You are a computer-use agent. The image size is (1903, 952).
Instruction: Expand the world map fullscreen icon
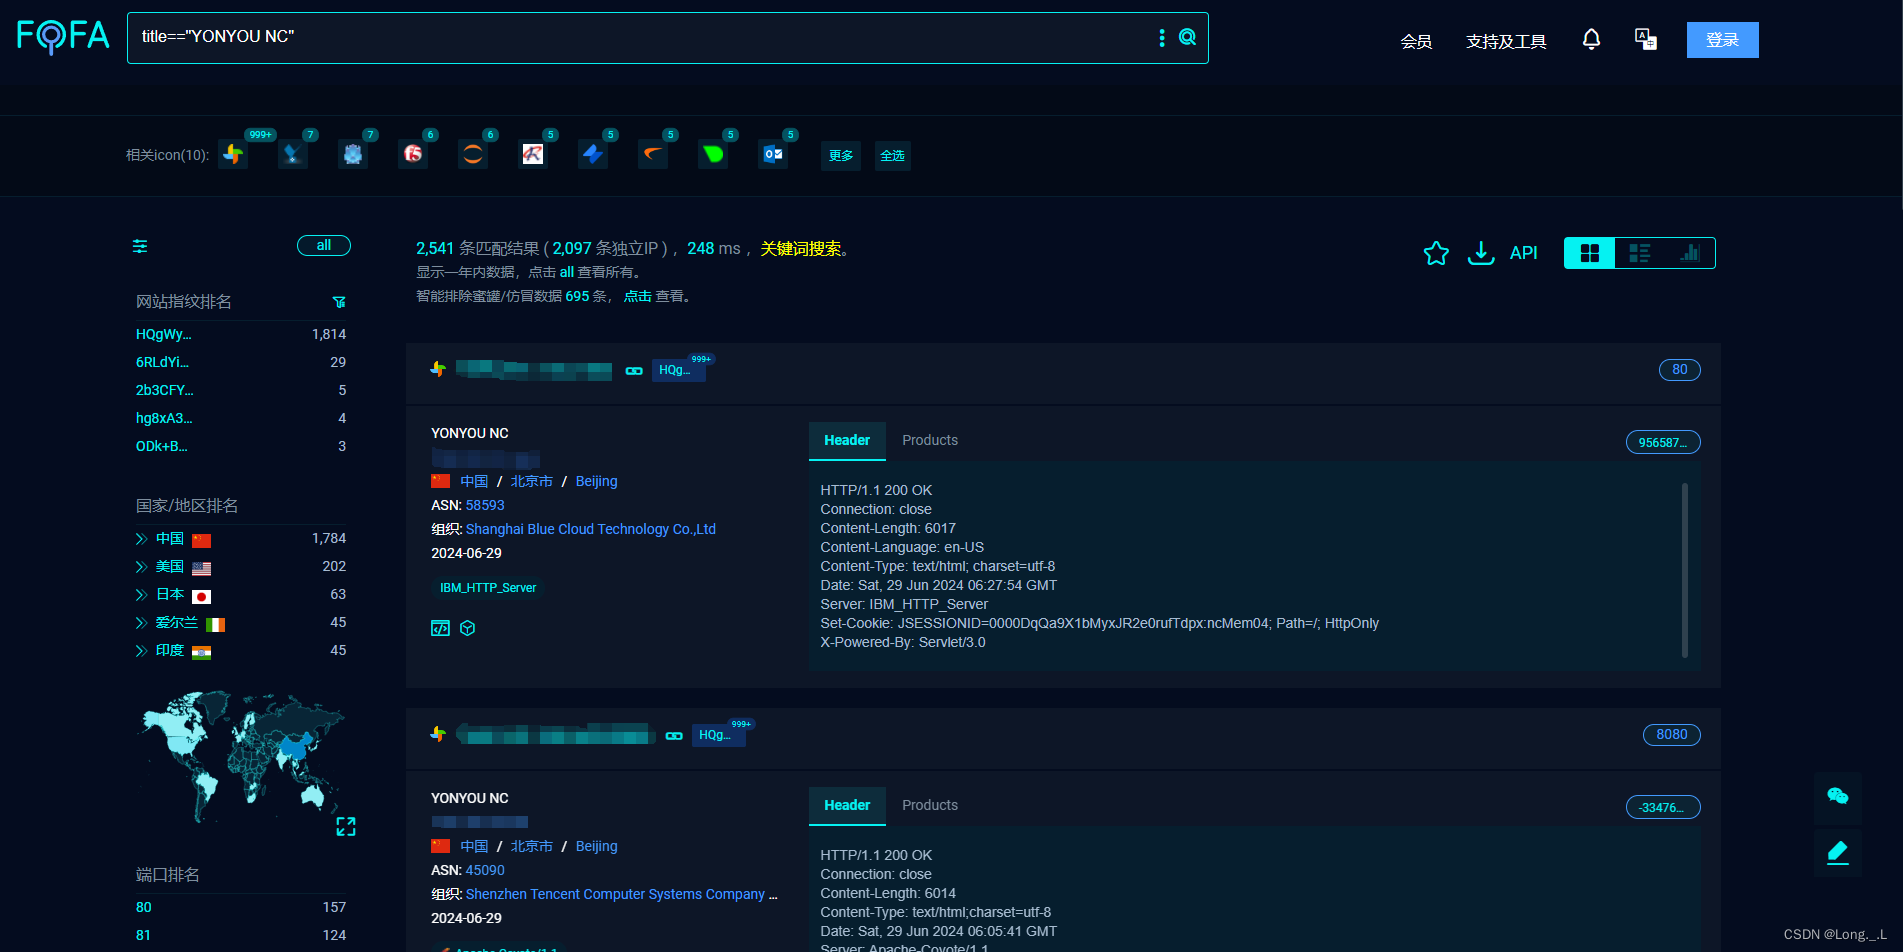point(346,826)
